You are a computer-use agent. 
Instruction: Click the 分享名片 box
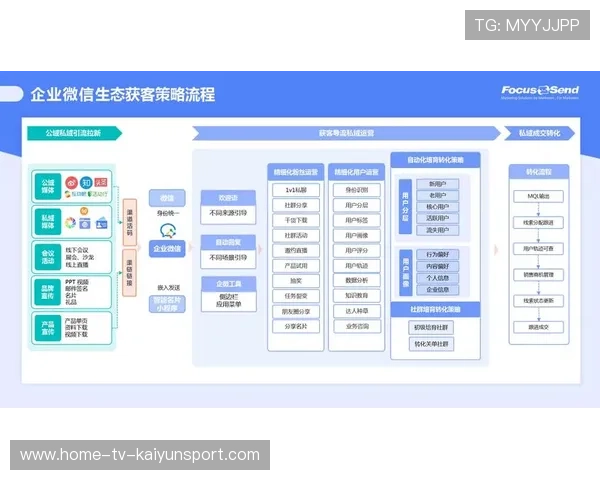point(296,326)
